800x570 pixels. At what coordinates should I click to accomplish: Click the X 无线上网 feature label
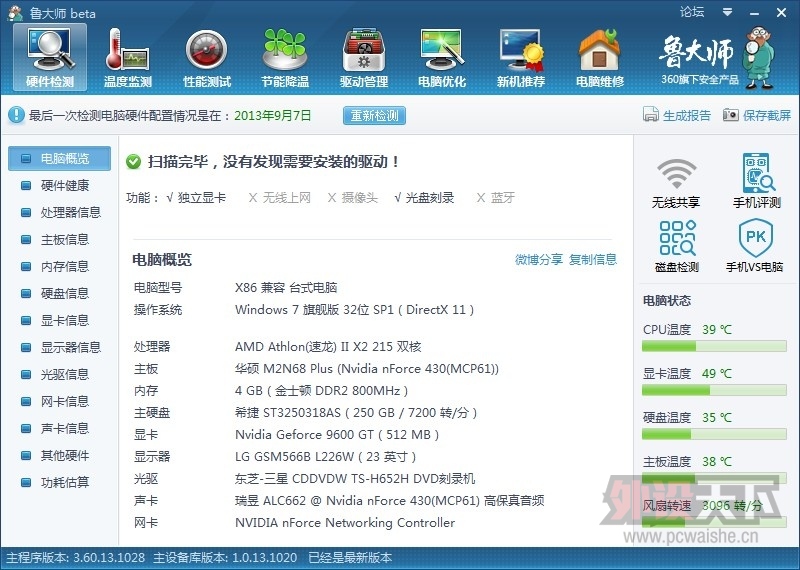point(280,198)
